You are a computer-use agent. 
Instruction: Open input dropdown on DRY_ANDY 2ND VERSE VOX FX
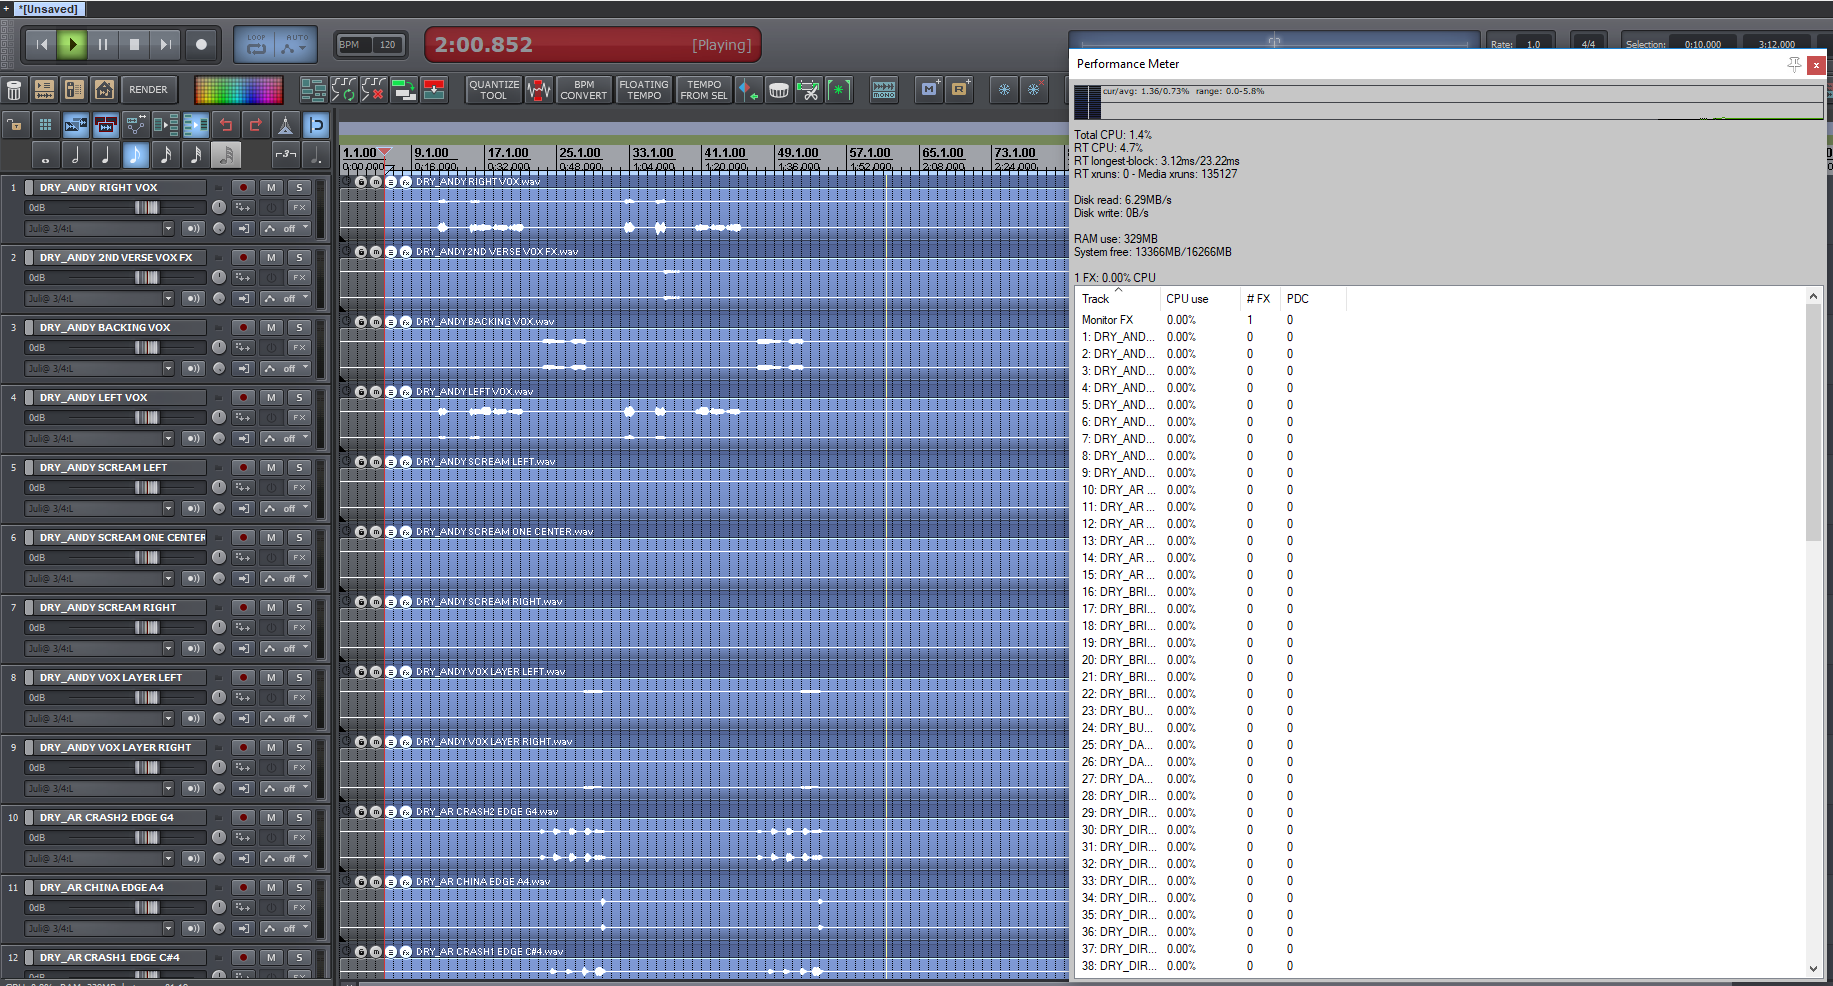[100, 298]
